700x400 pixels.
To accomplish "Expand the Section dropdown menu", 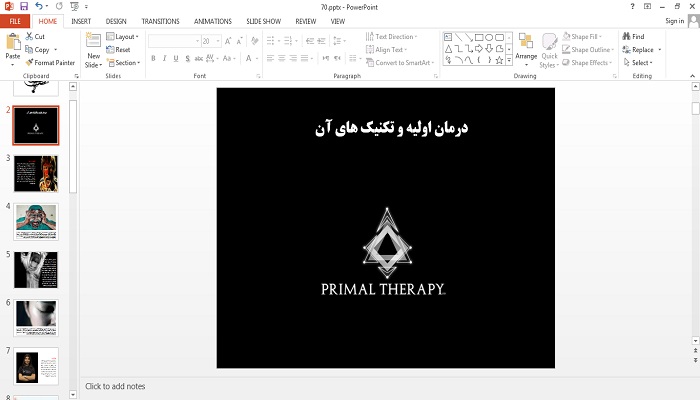I will pos(127,62).
